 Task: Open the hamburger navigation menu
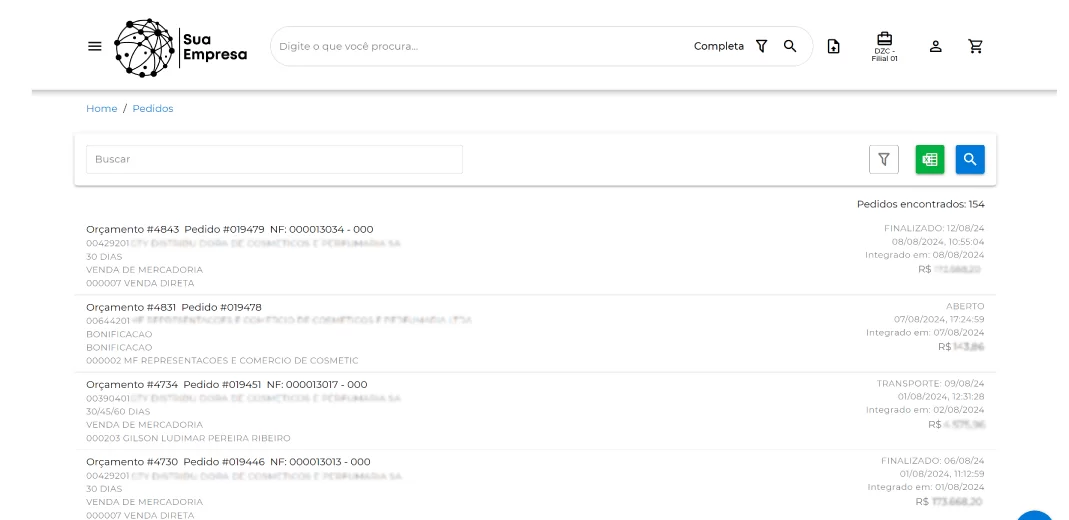point(95,46)
